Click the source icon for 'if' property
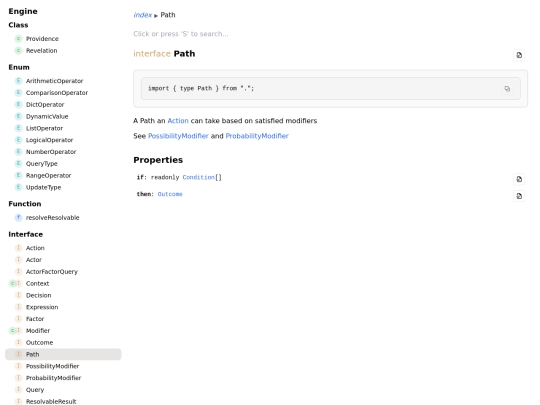Viewport: 540px width, 405px height. (519, 179)
